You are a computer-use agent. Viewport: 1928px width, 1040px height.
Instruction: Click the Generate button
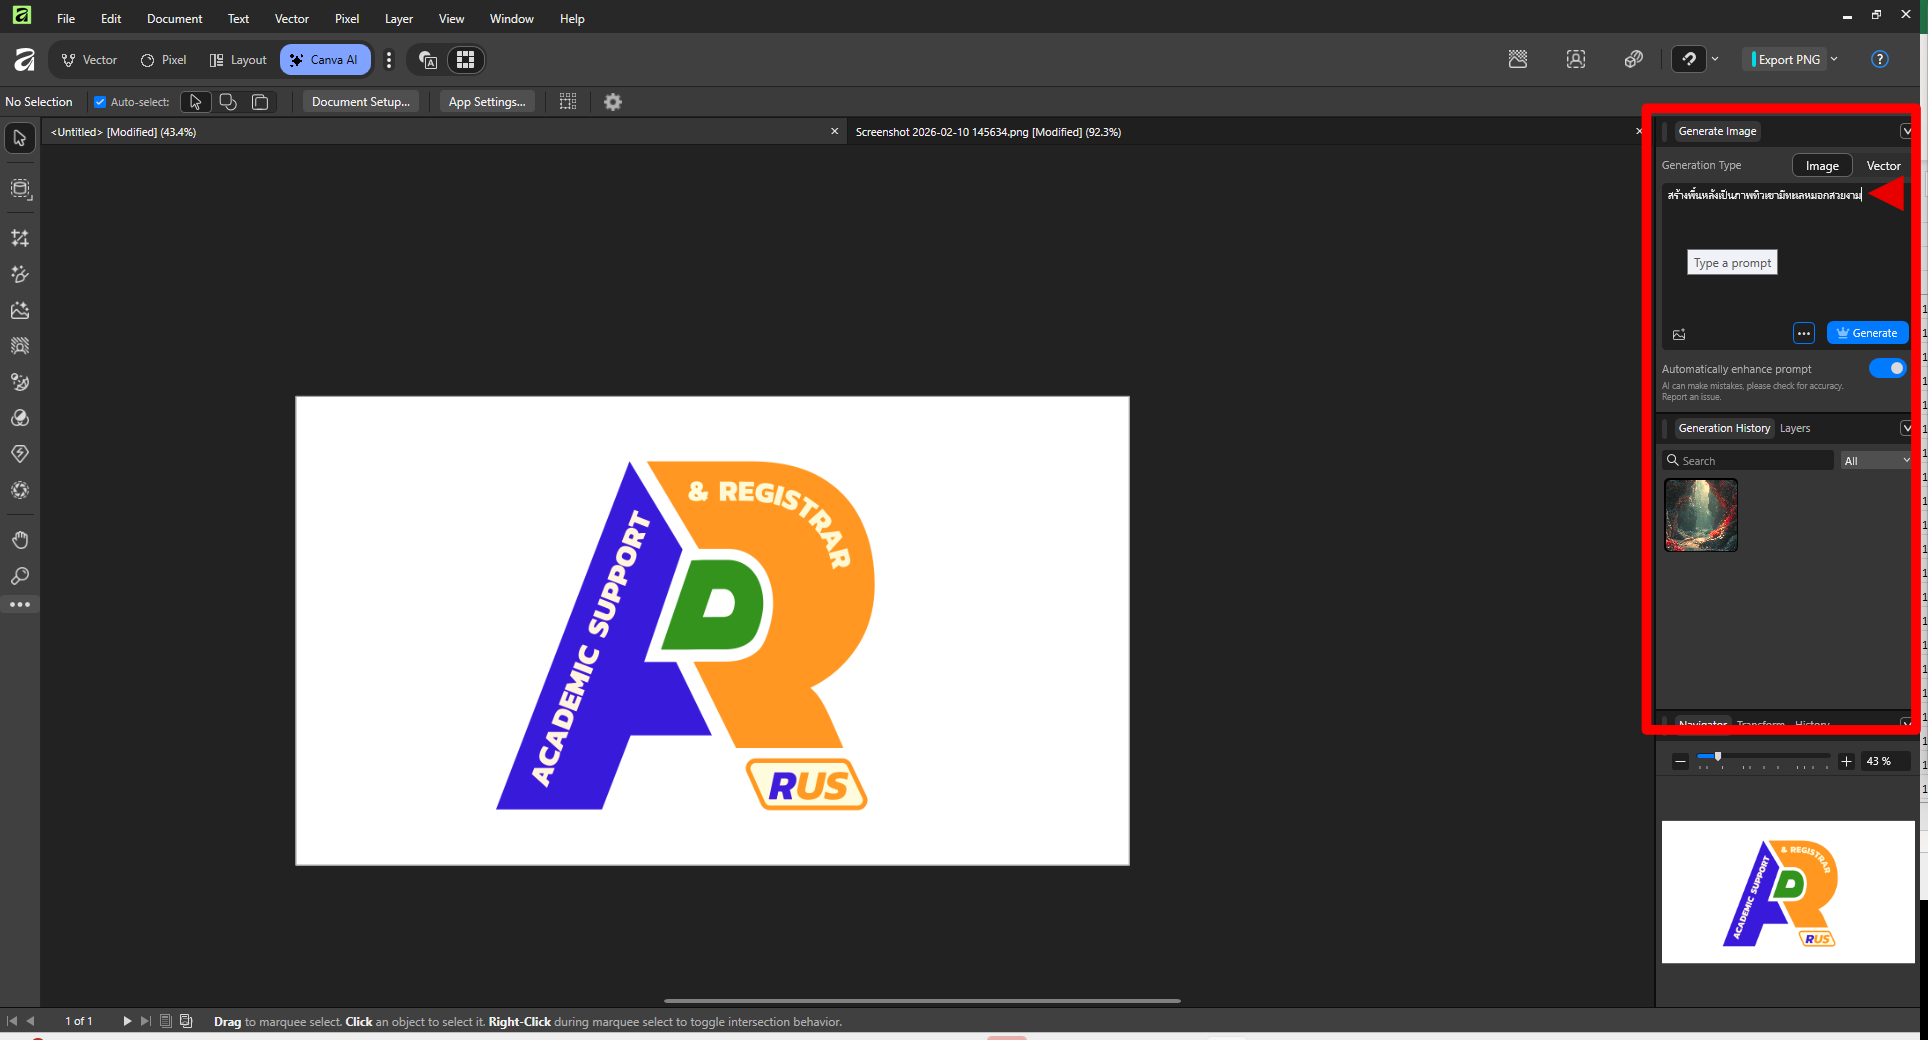click(1867, 333)
